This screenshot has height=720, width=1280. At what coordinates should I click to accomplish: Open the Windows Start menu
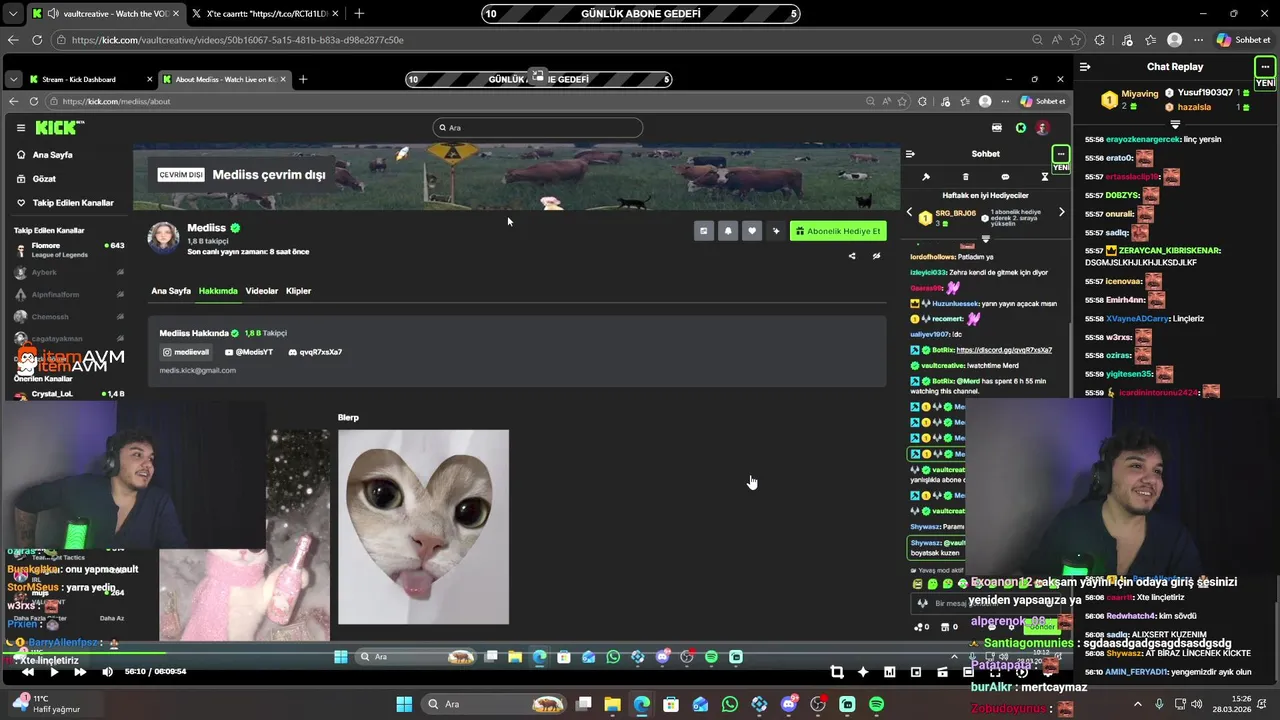click(404, 704)
